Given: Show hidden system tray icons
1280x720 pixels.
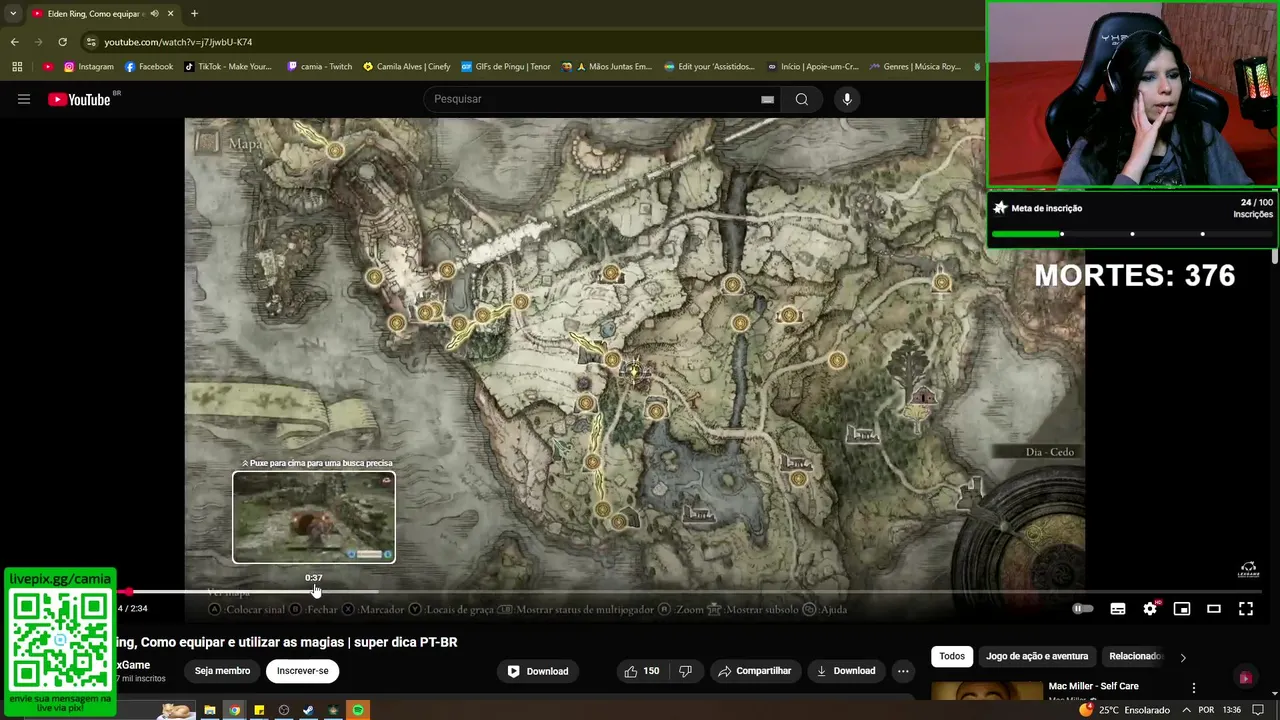Looking at the screenshot, I should click(1186, 710).
